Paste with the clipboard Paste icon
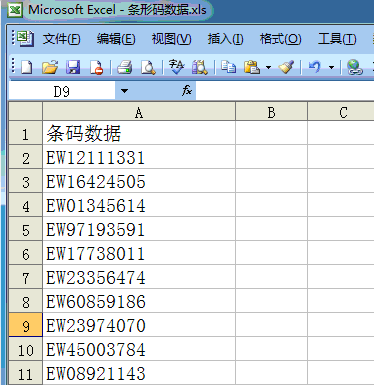Image resolution: width=374 pixels, height=385 pixels. (252, 67)
